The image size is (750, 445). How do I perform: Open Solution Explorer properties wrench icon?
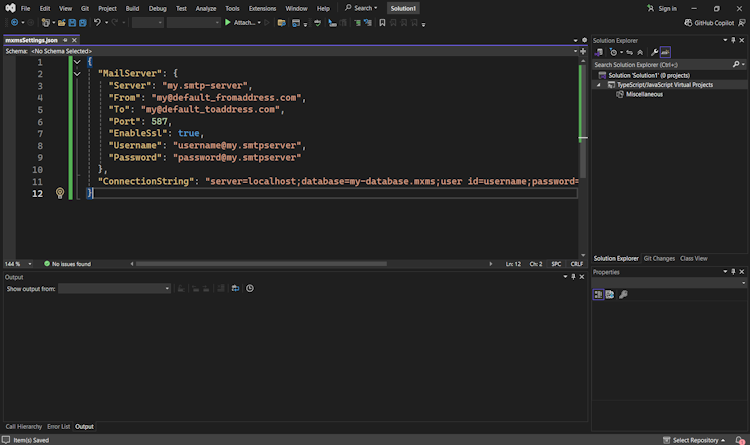click(654, 52)
